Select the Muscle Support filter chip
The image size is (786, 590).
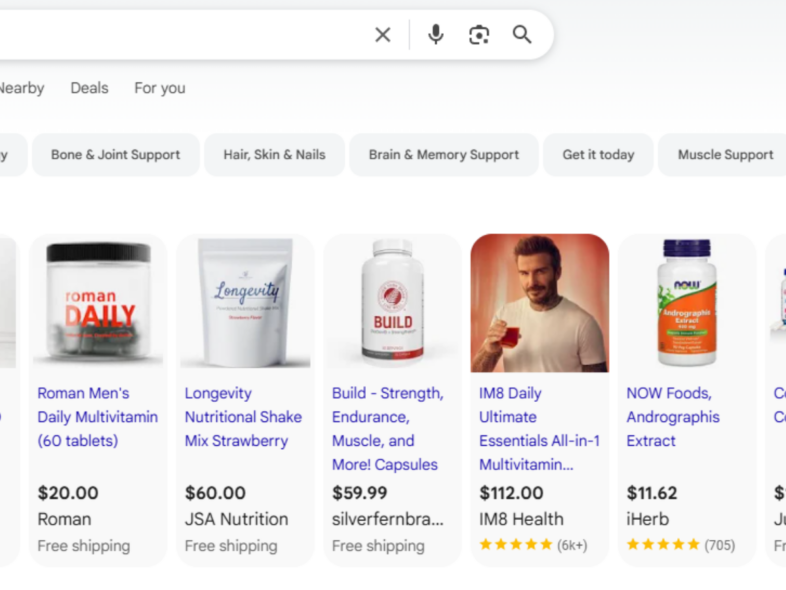pos(725,155)
